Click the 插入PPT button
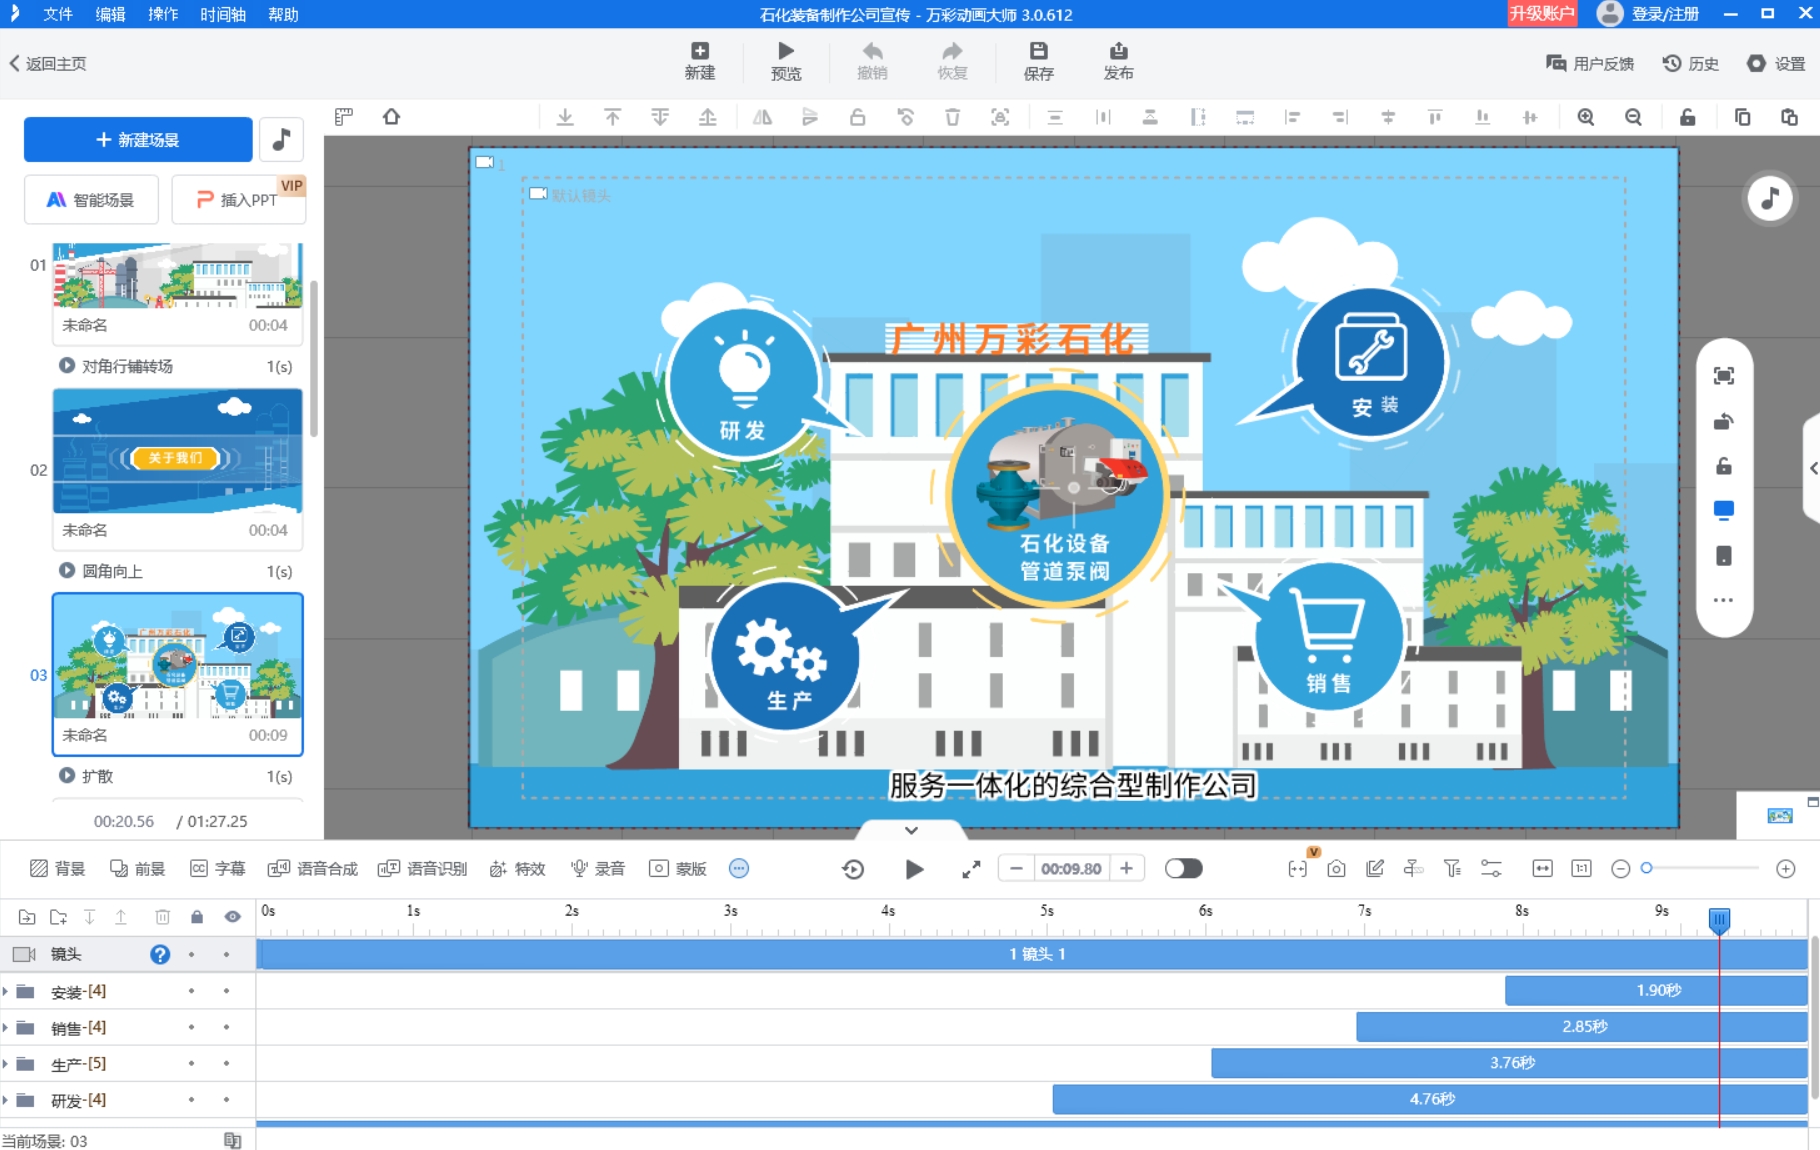The height and width of the screenshot is (1150, 1820). tap(238, 200)
